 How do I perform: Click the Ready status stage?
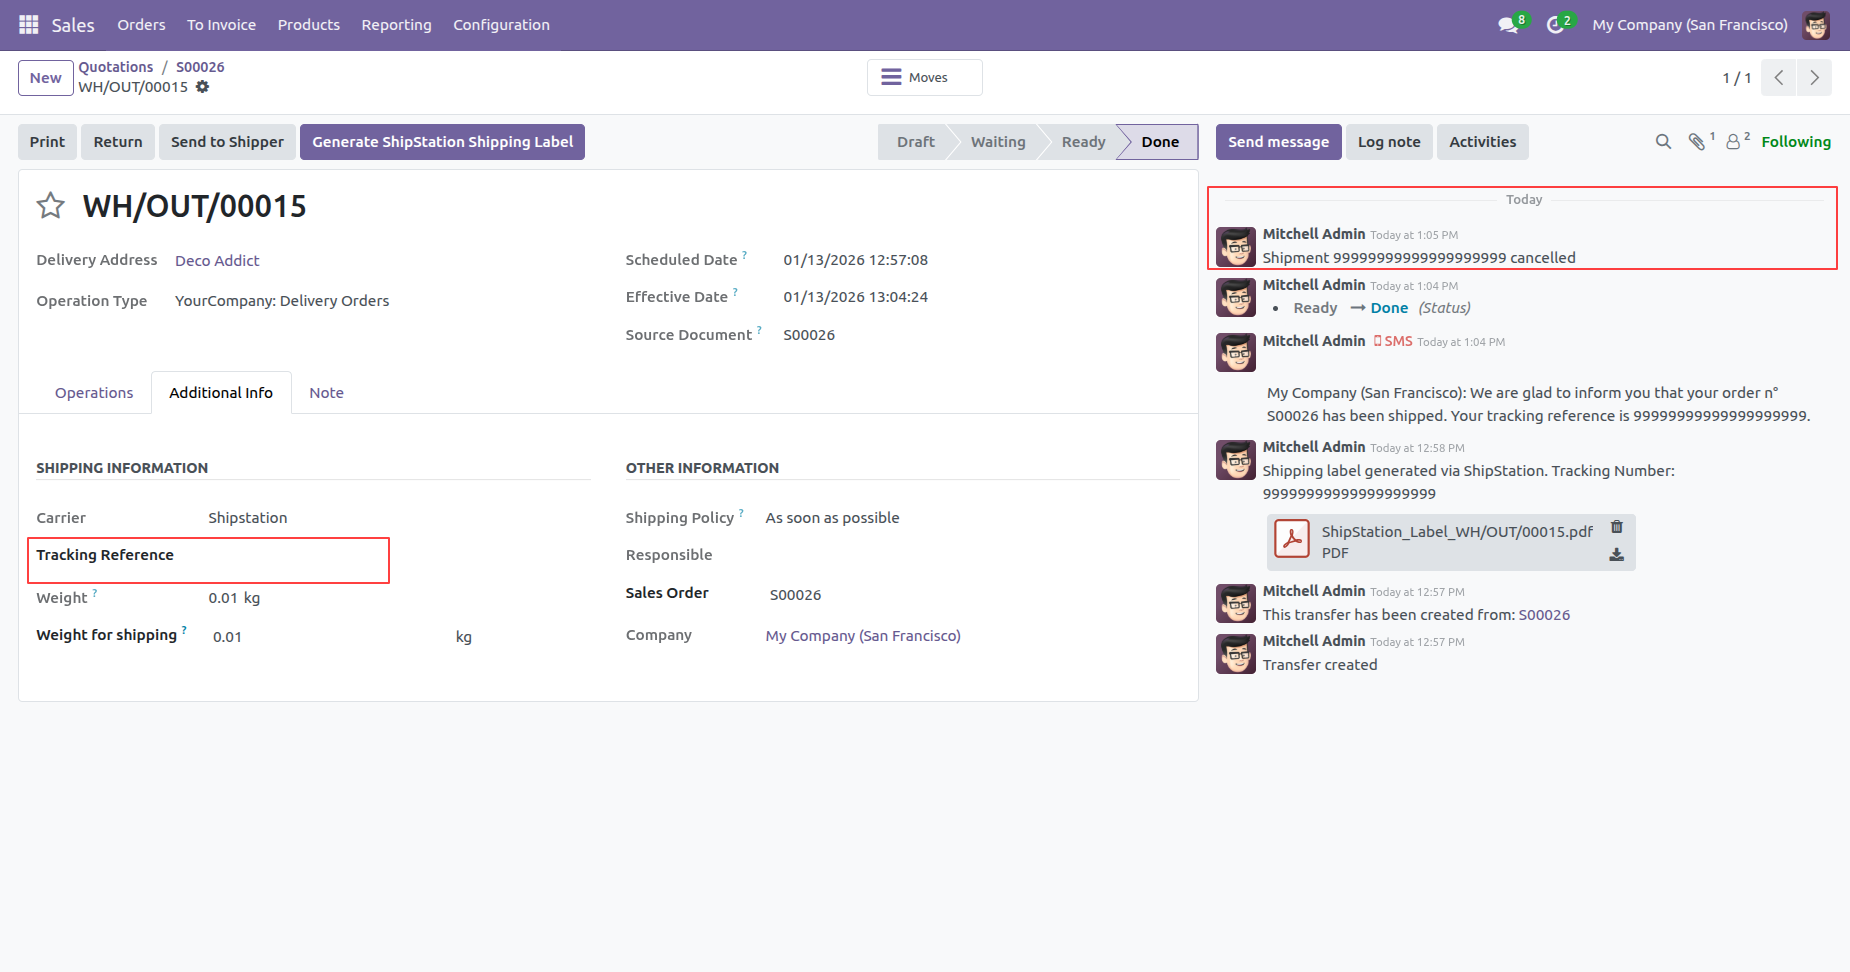click(x=1083, y=142)
